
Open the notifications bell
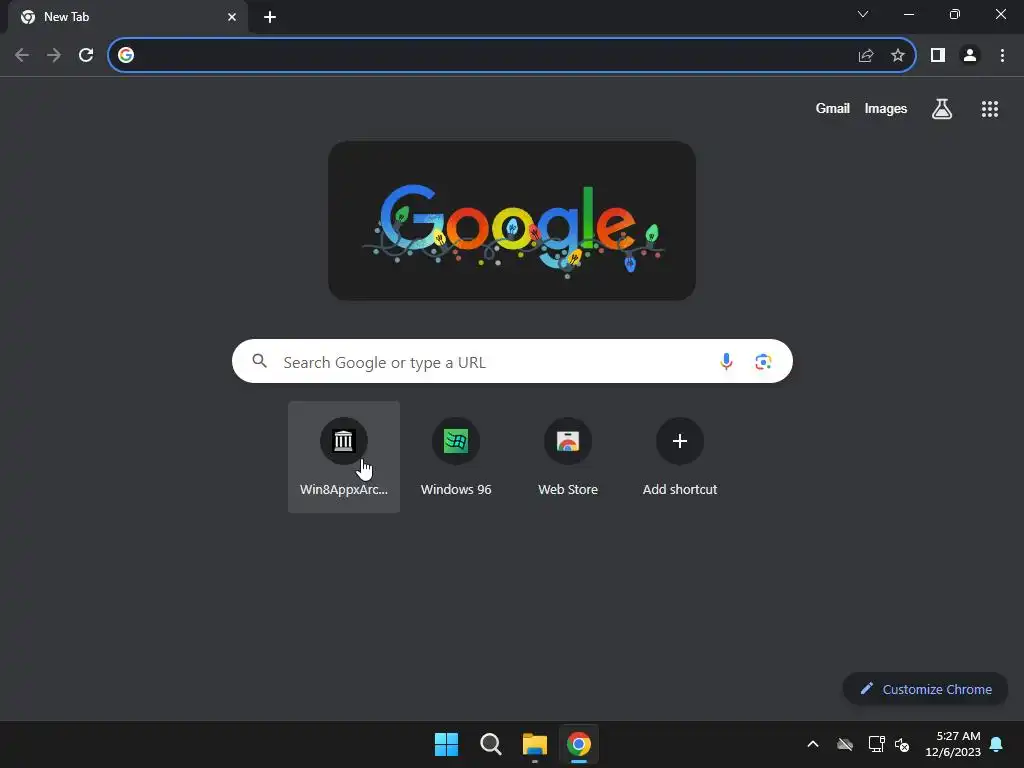tap(997, 744)
